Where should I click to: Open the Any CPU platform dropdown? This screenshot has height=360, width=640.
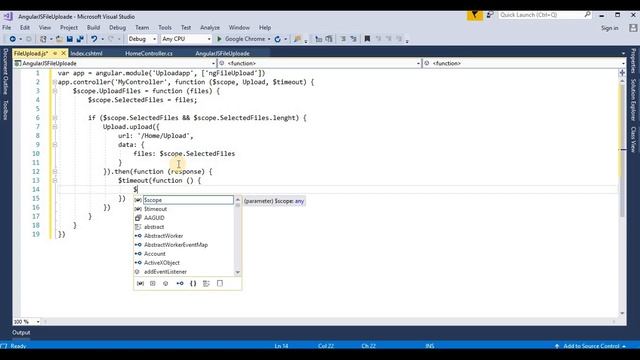(186, 39)
